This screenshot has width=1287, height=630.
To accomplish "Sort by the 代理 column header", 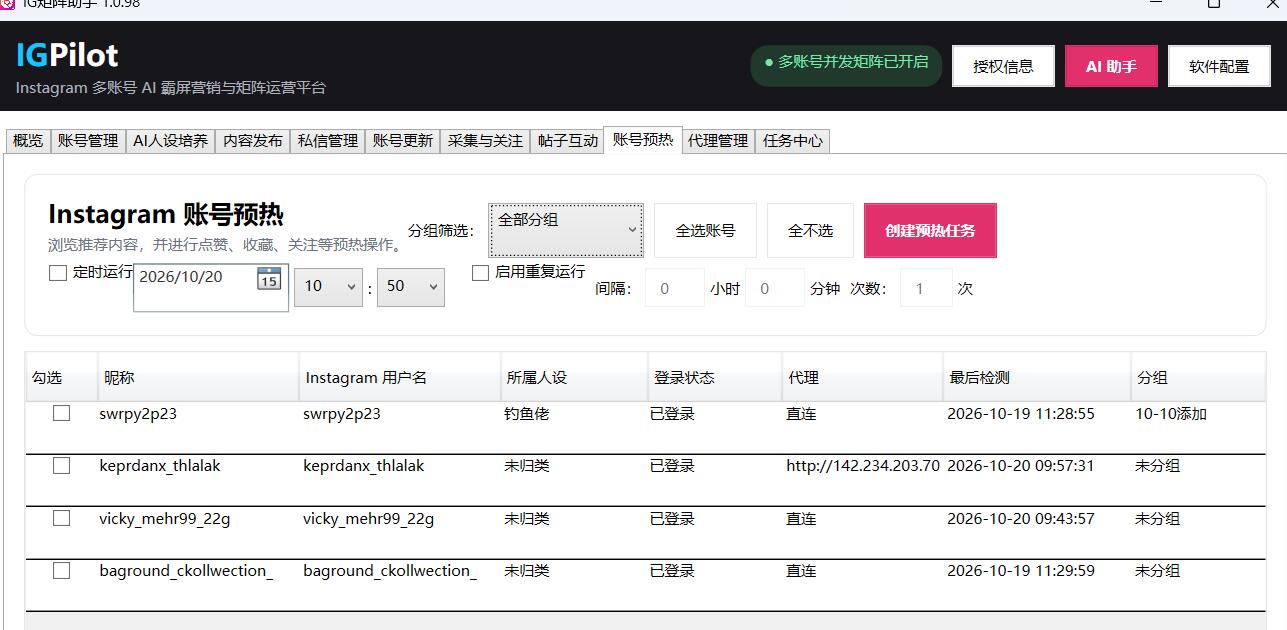I will click(x=862, y=377).
